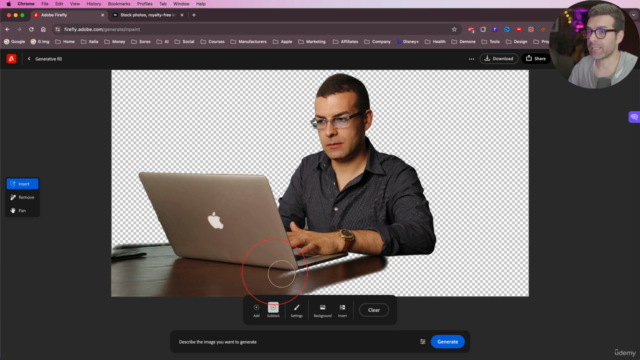Image resolution: width=640 pixels, height=360 pixels.
Task: Open the Bookmarks menu
Action: pyautogui.click(x=119, y=4)
